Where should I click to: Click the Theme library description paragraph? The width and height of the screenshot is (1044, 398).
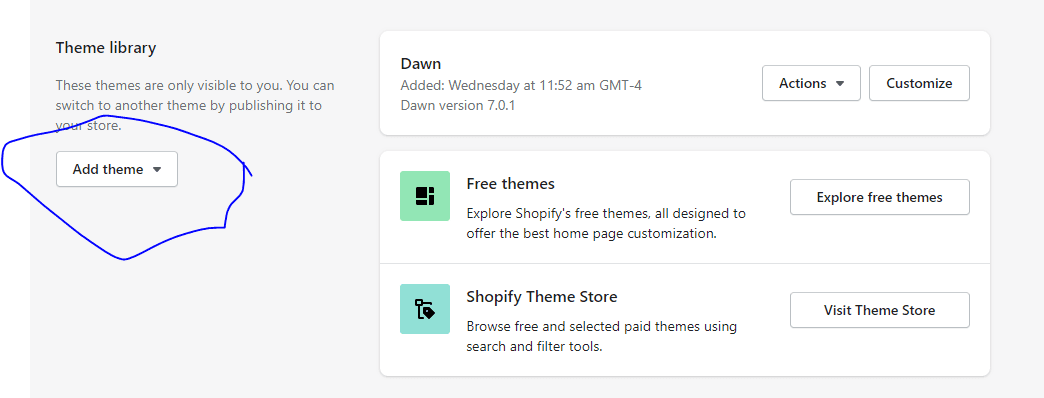pos(195,105)
